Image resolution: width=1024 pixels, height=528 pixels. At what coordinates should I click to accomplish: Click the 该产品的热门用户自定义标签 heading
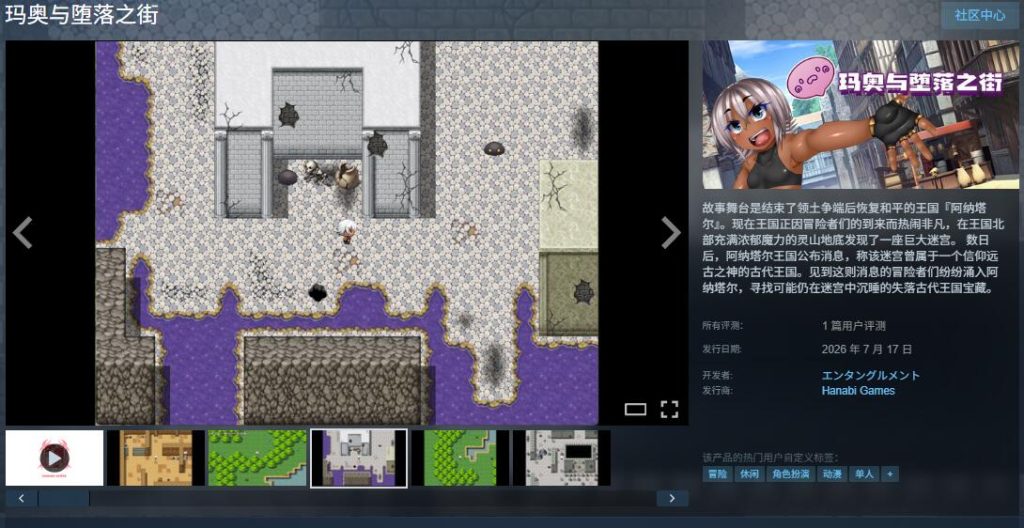coord(769,457)
